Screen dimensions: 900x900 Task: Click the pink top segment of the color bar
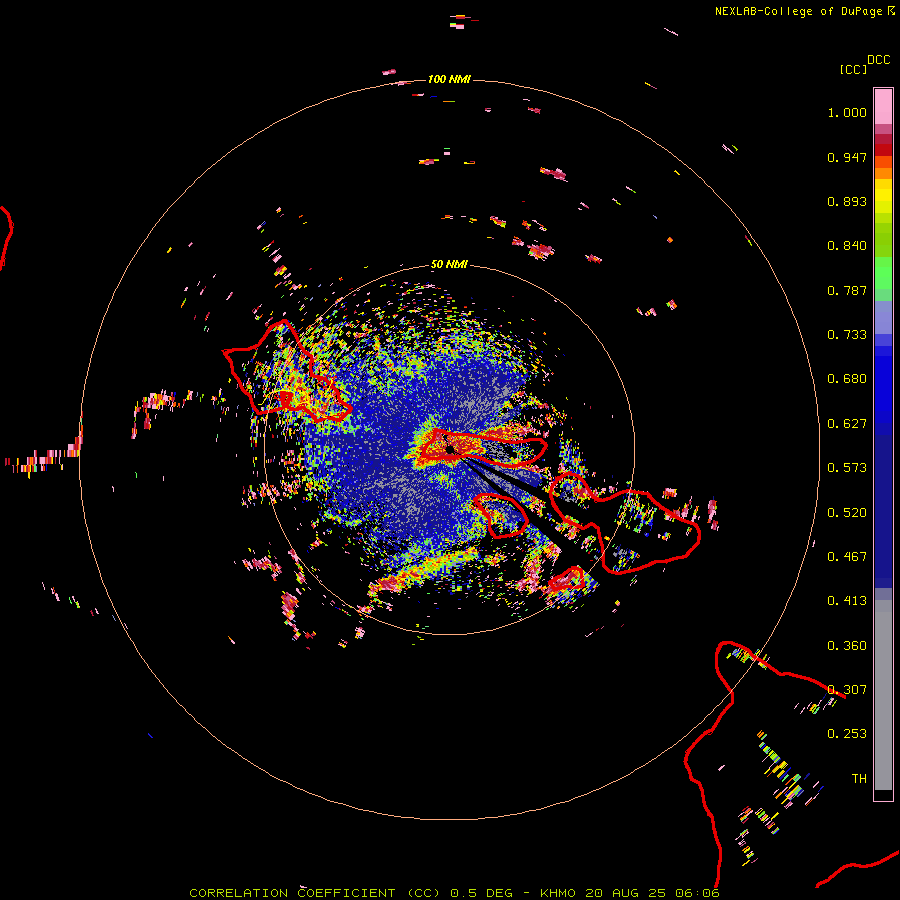[x=883, y=106]
